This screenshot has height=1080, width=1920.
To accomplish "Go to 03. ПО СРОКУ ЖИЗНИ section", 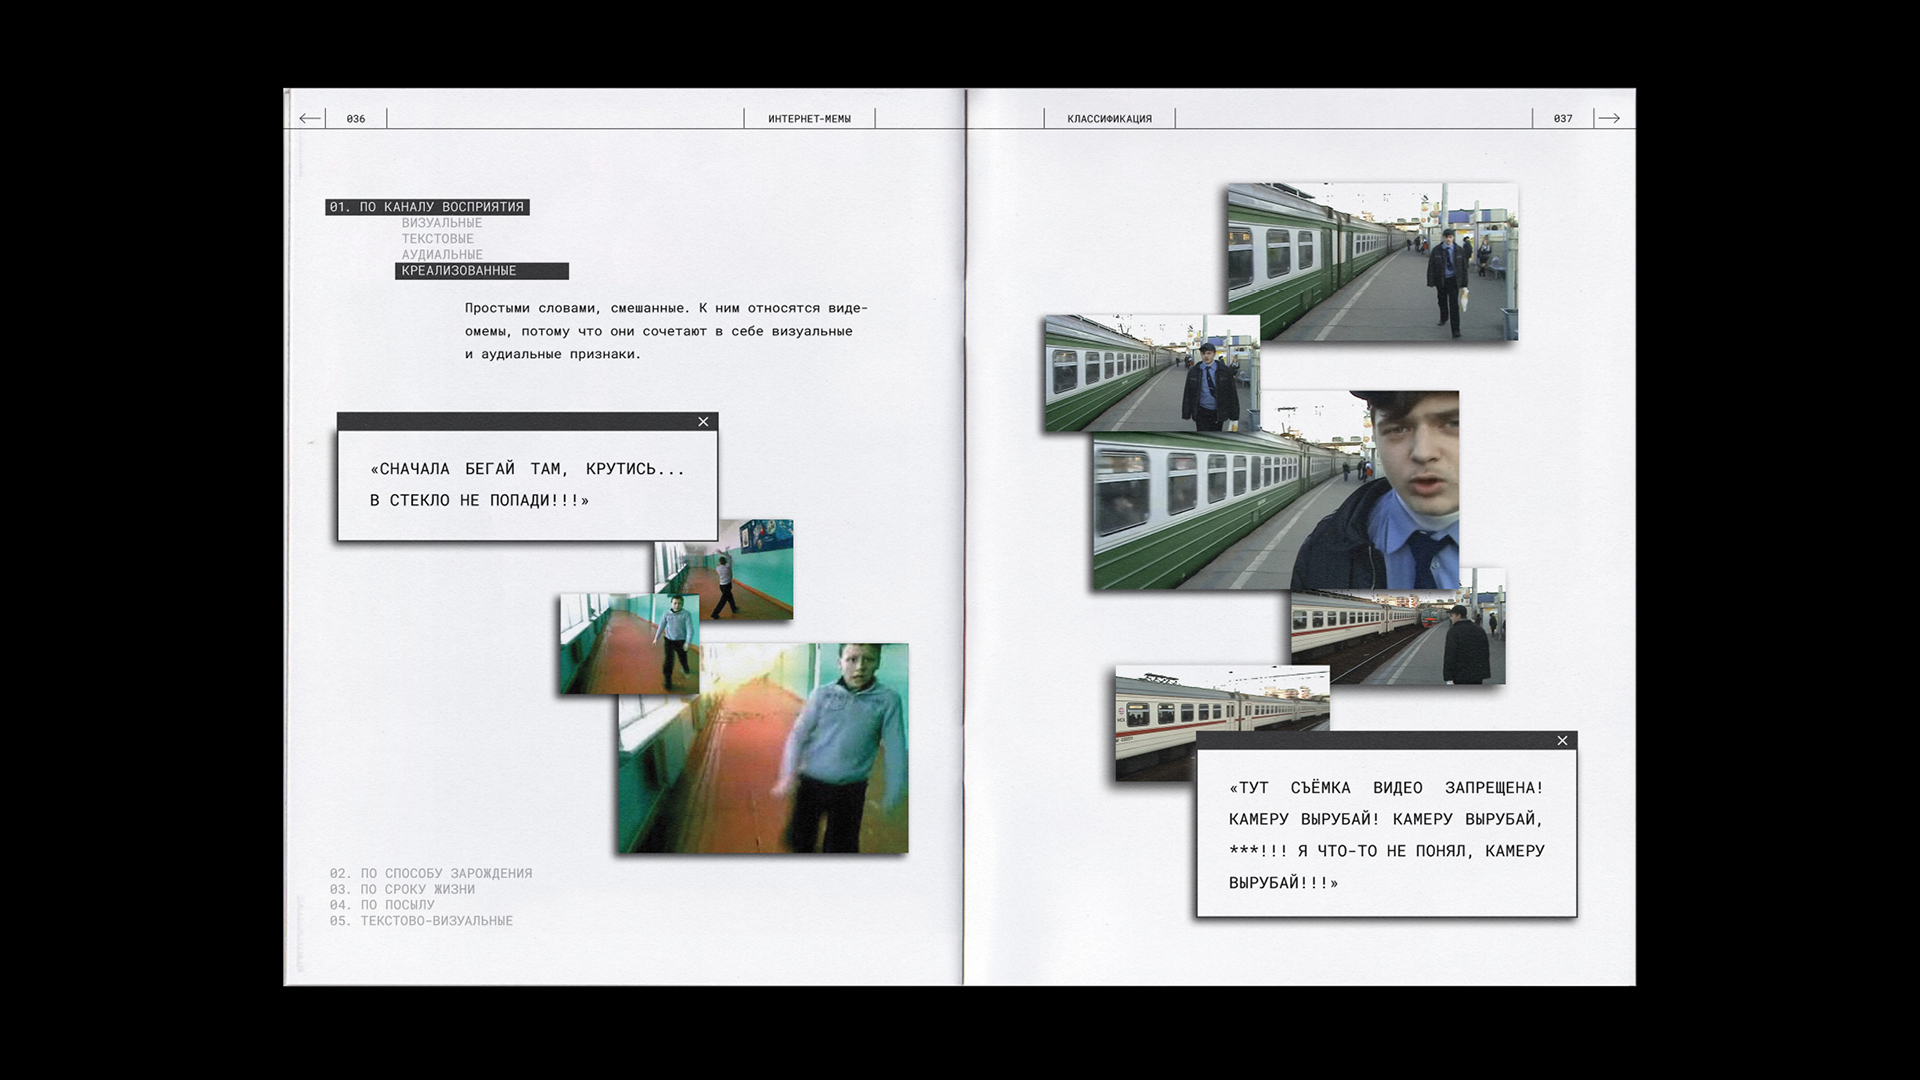I will click(x=402, y=889).
